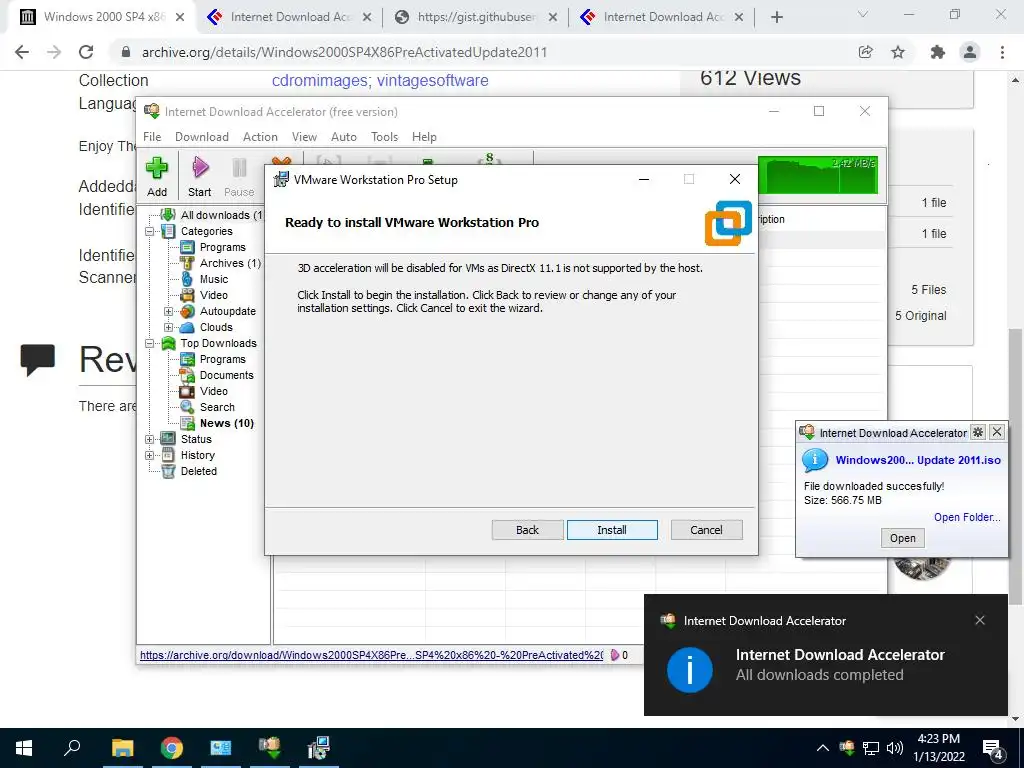Open the Action menu
Screen dimensions: 1024x768
[260, 136]
